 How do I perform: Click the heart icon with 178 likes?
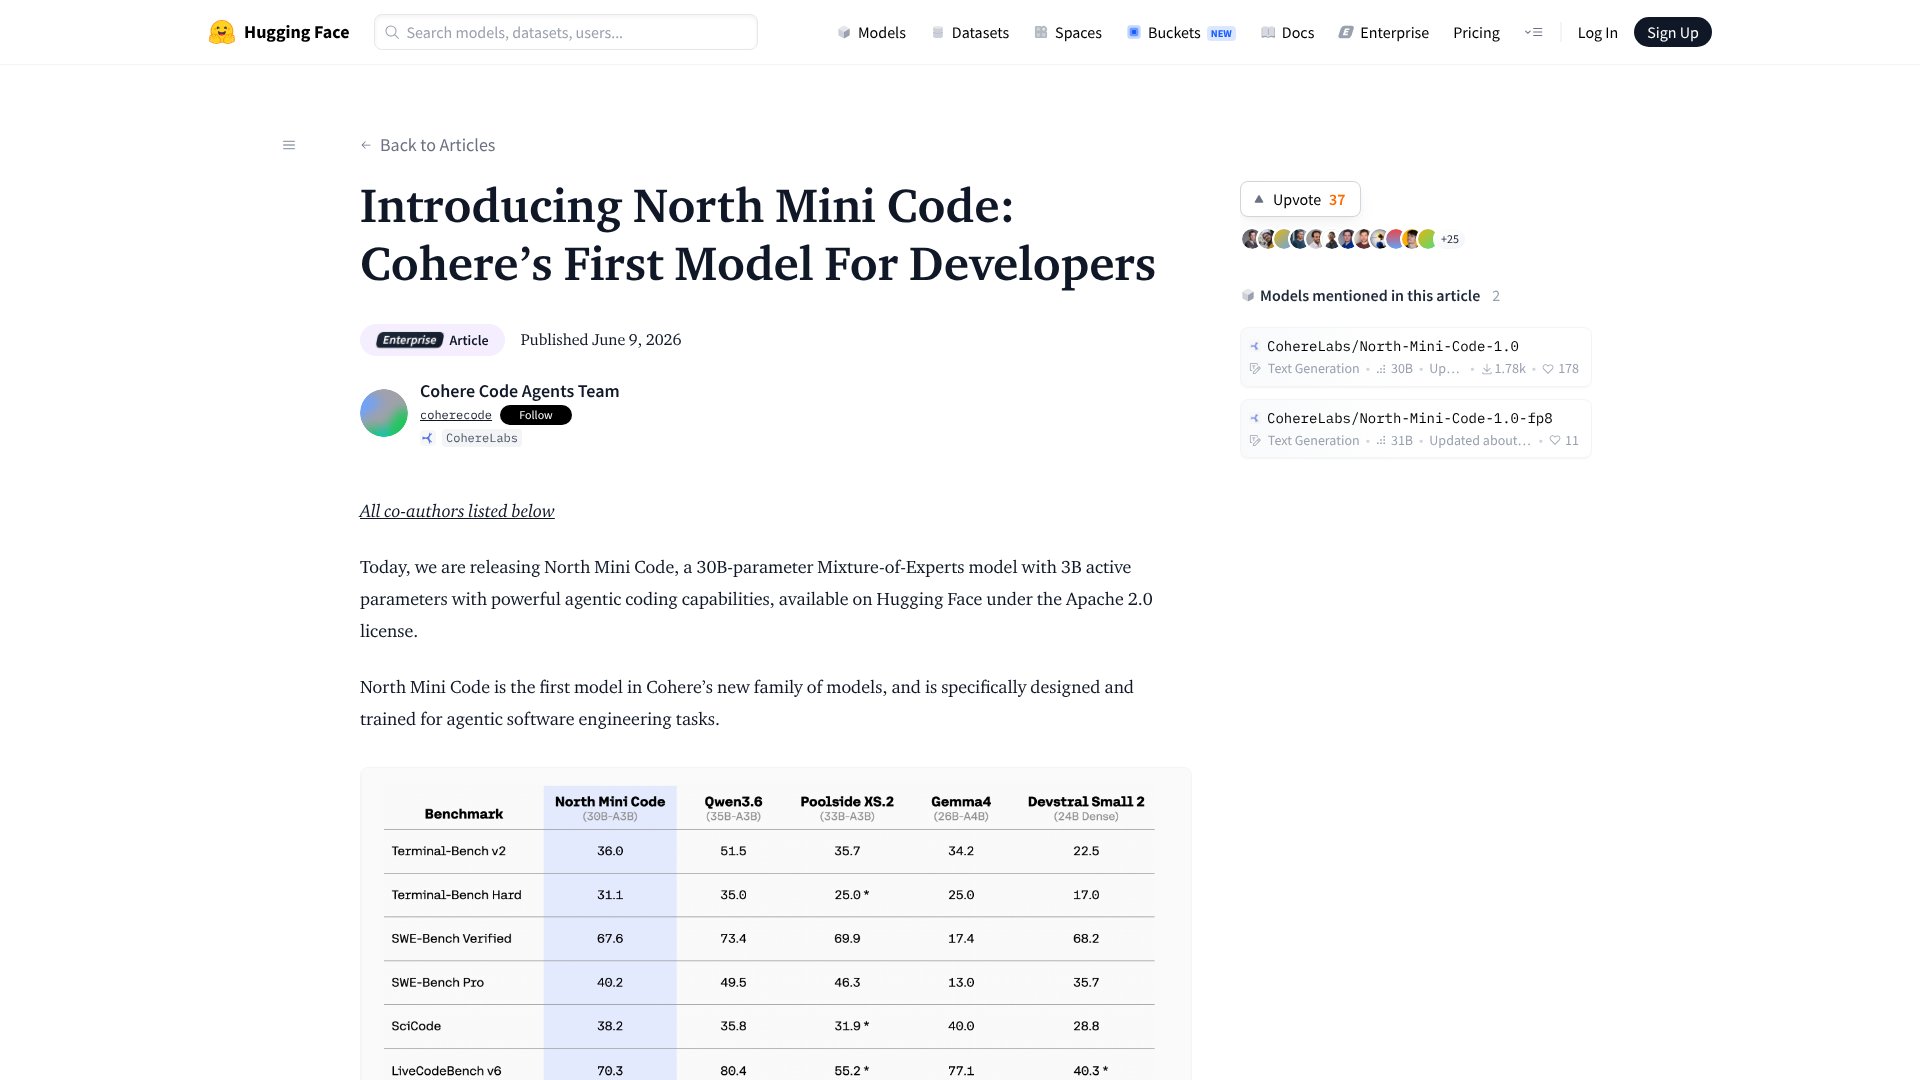point(1548,369)
